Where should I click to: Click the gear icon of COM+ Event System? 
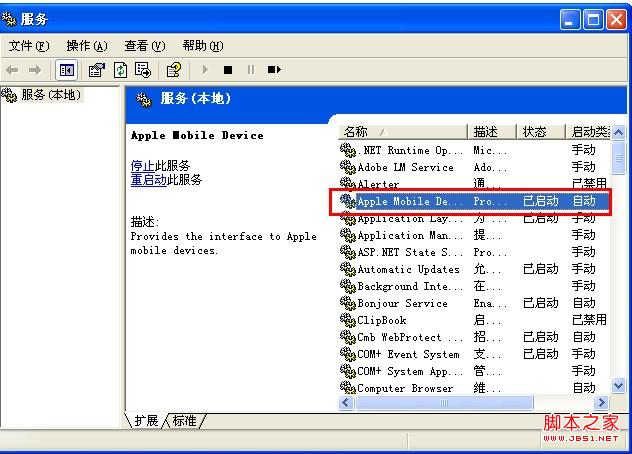pyautogui.click(x=347, y=354)
